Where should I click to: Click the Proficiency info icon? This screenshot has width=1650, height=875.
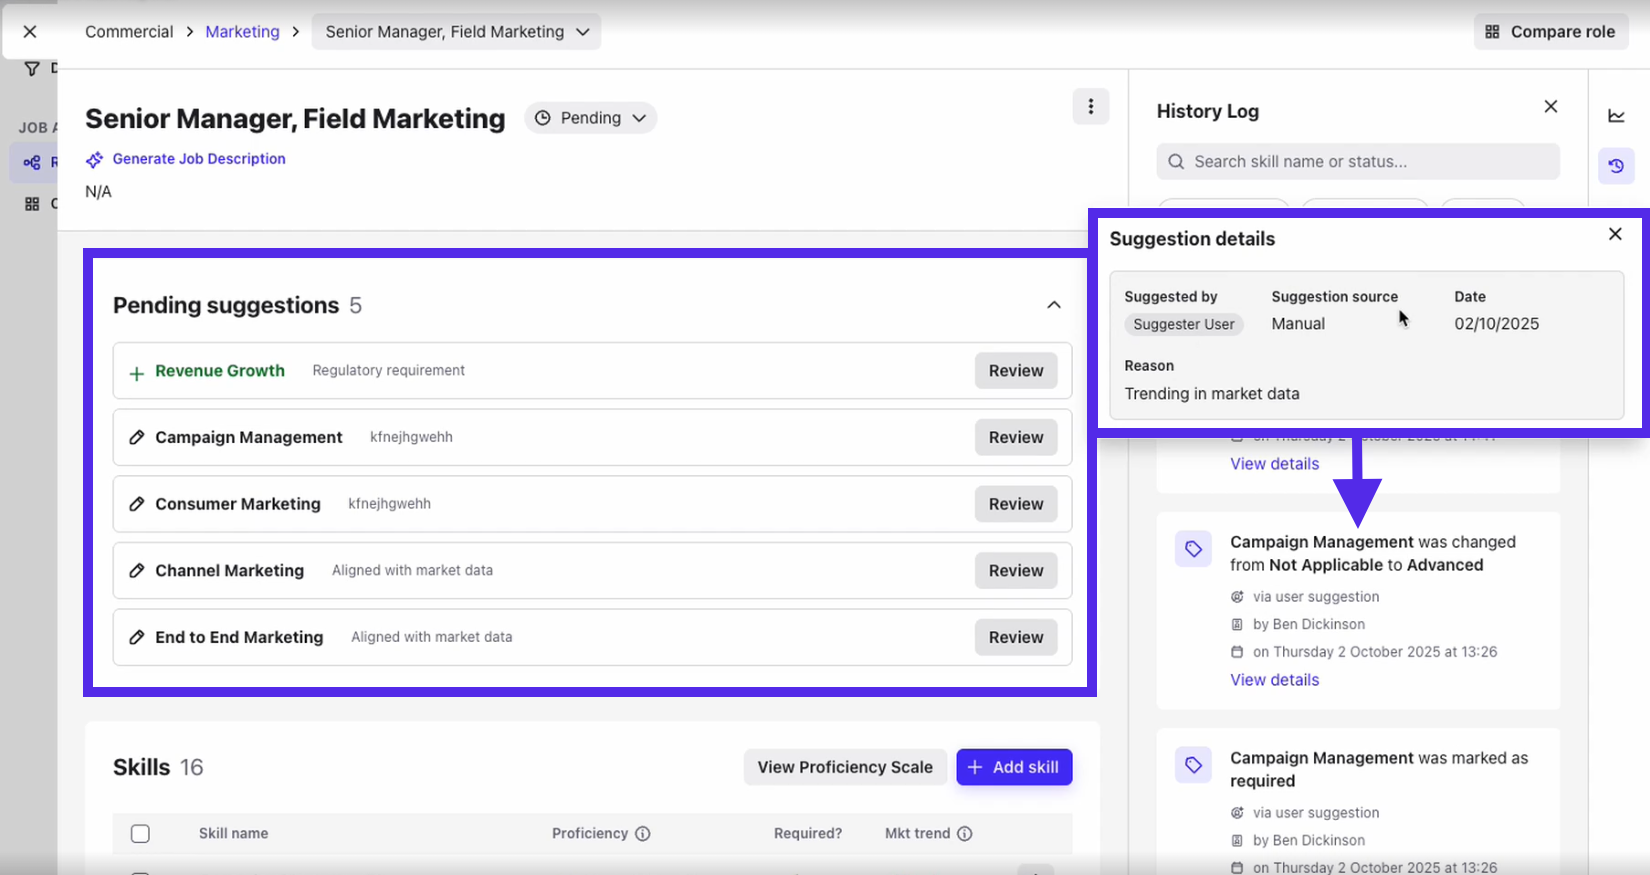pyautogui.click(x=643, y=834)
